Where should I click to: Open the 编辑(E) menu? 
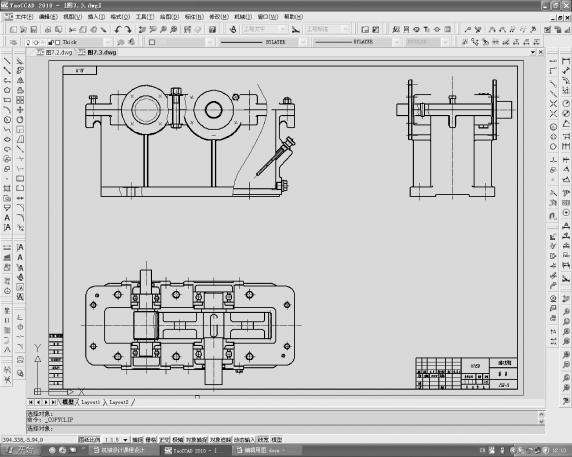[48, 17]
